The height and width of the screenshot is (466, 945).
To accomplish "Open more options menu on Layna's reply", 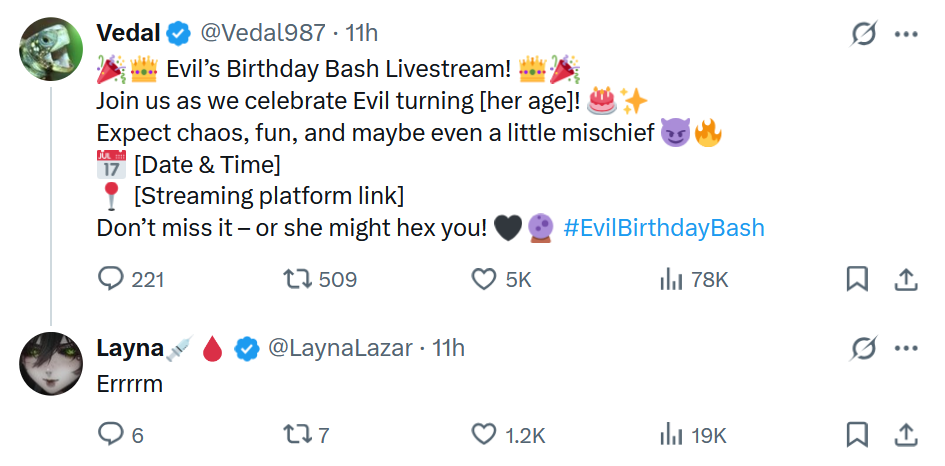I will click(x=906, y=349).
